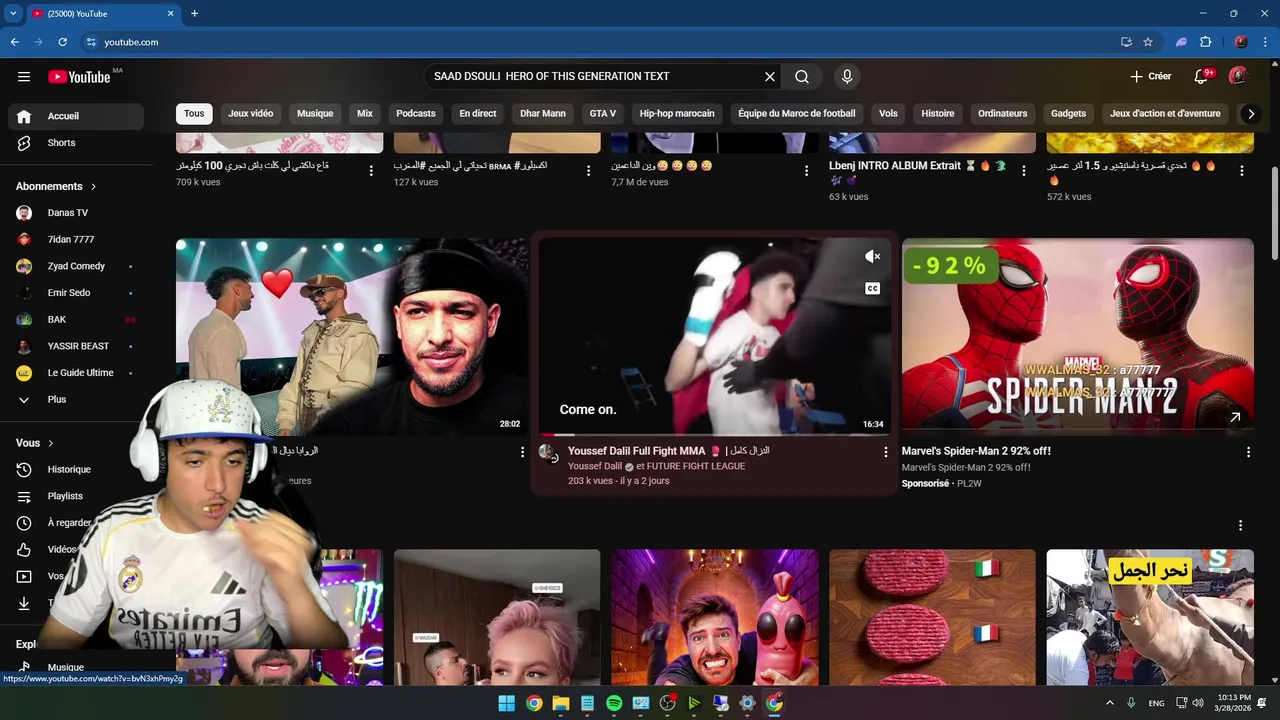Seek on the preview video progress bar
The image size is (1280, 720).
pos(715,434)
